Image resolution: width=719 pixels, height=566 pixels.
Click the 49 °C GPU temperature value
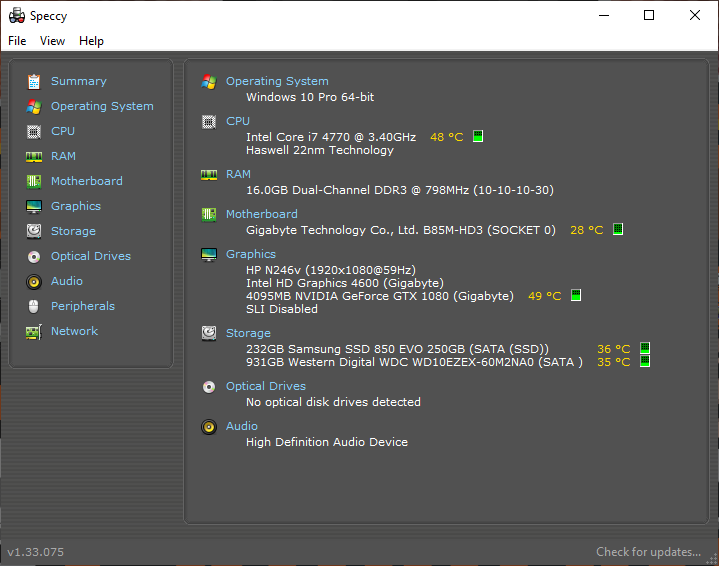coord(545,296)
